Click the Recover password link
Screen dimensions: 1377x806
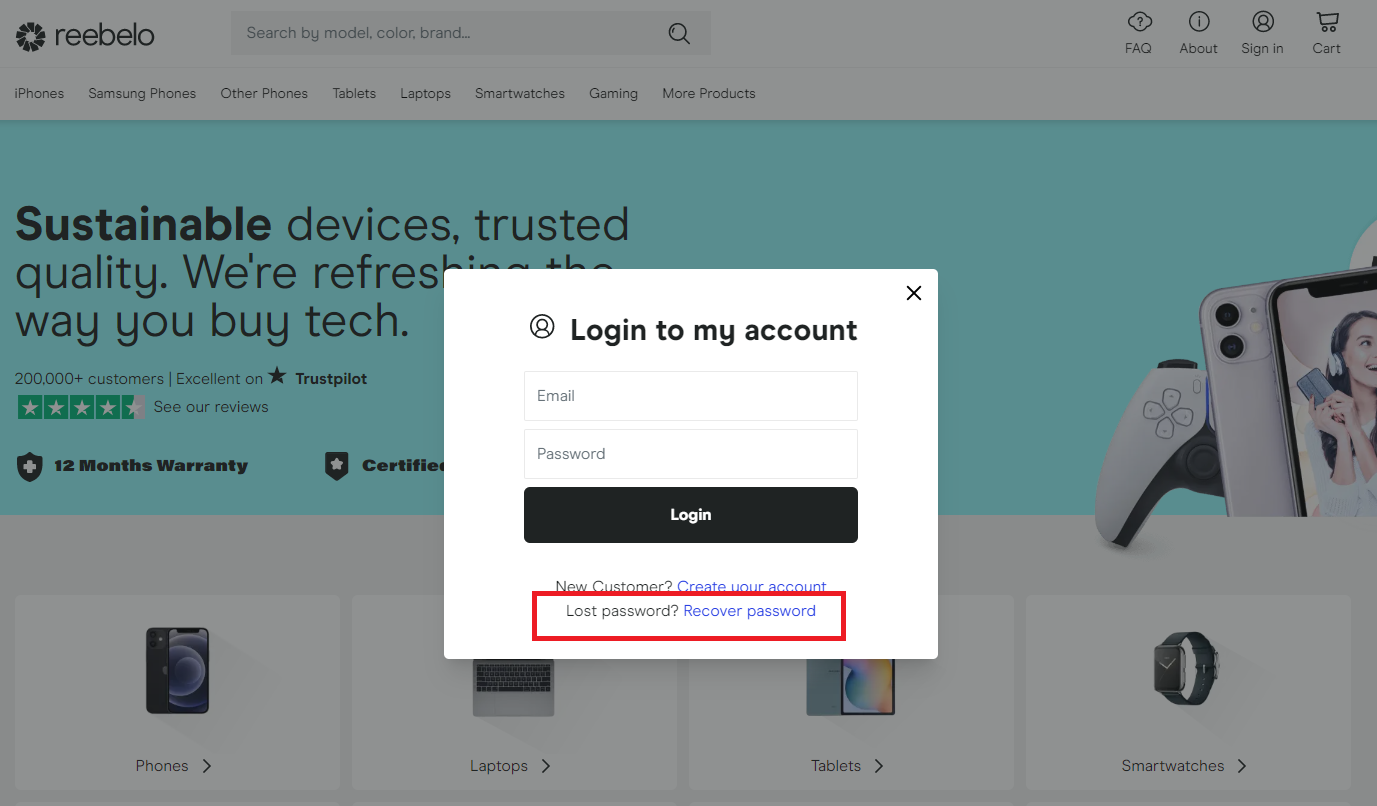(750, 610)
